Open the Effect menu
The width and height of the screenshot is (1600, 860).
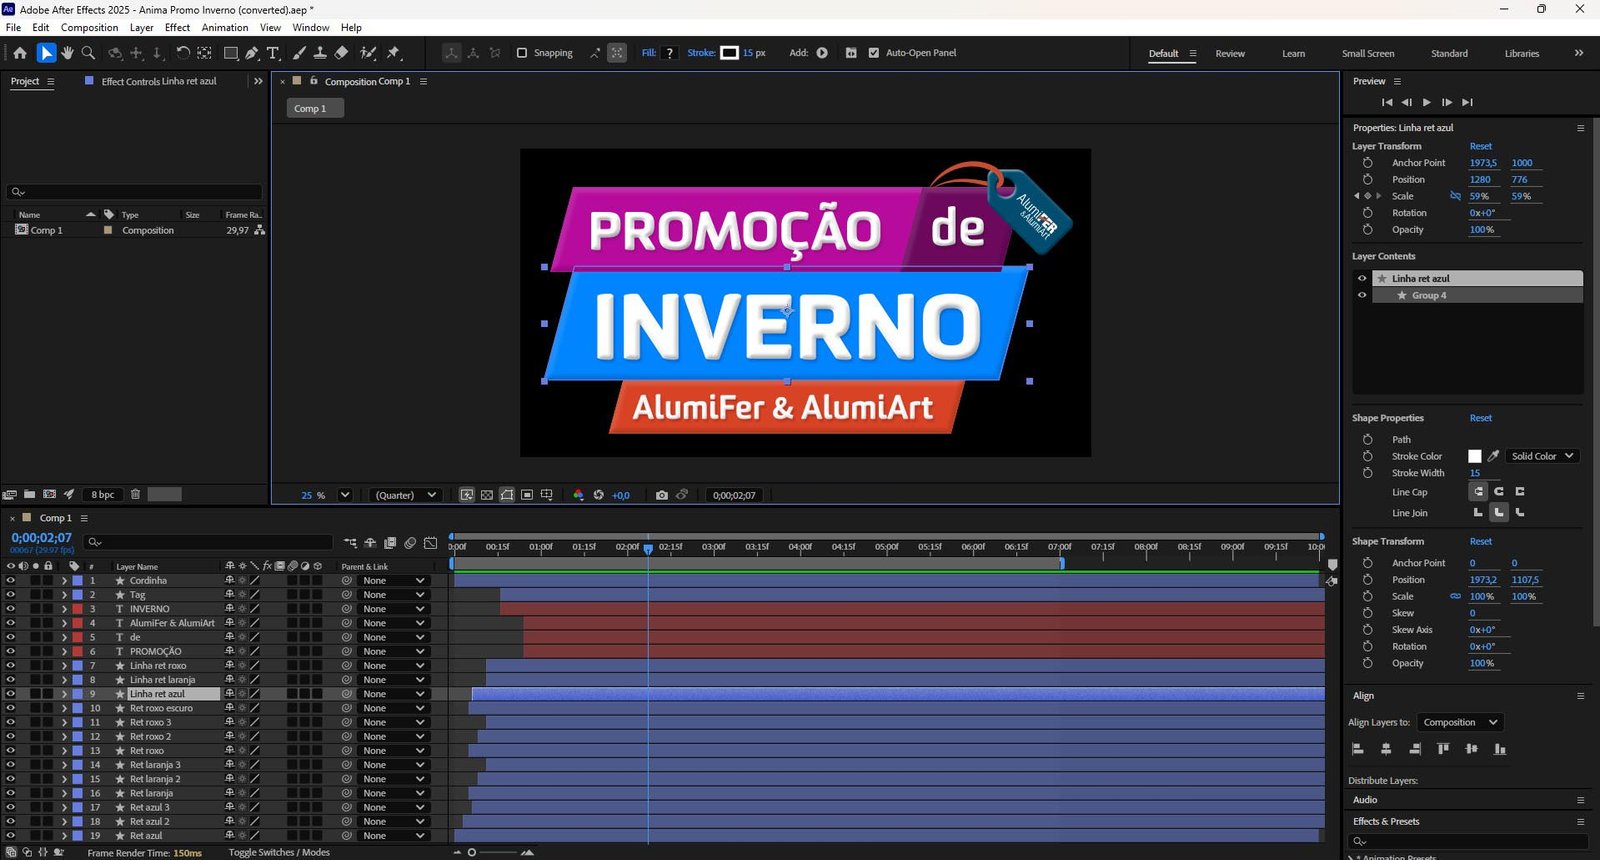(177, 27)
